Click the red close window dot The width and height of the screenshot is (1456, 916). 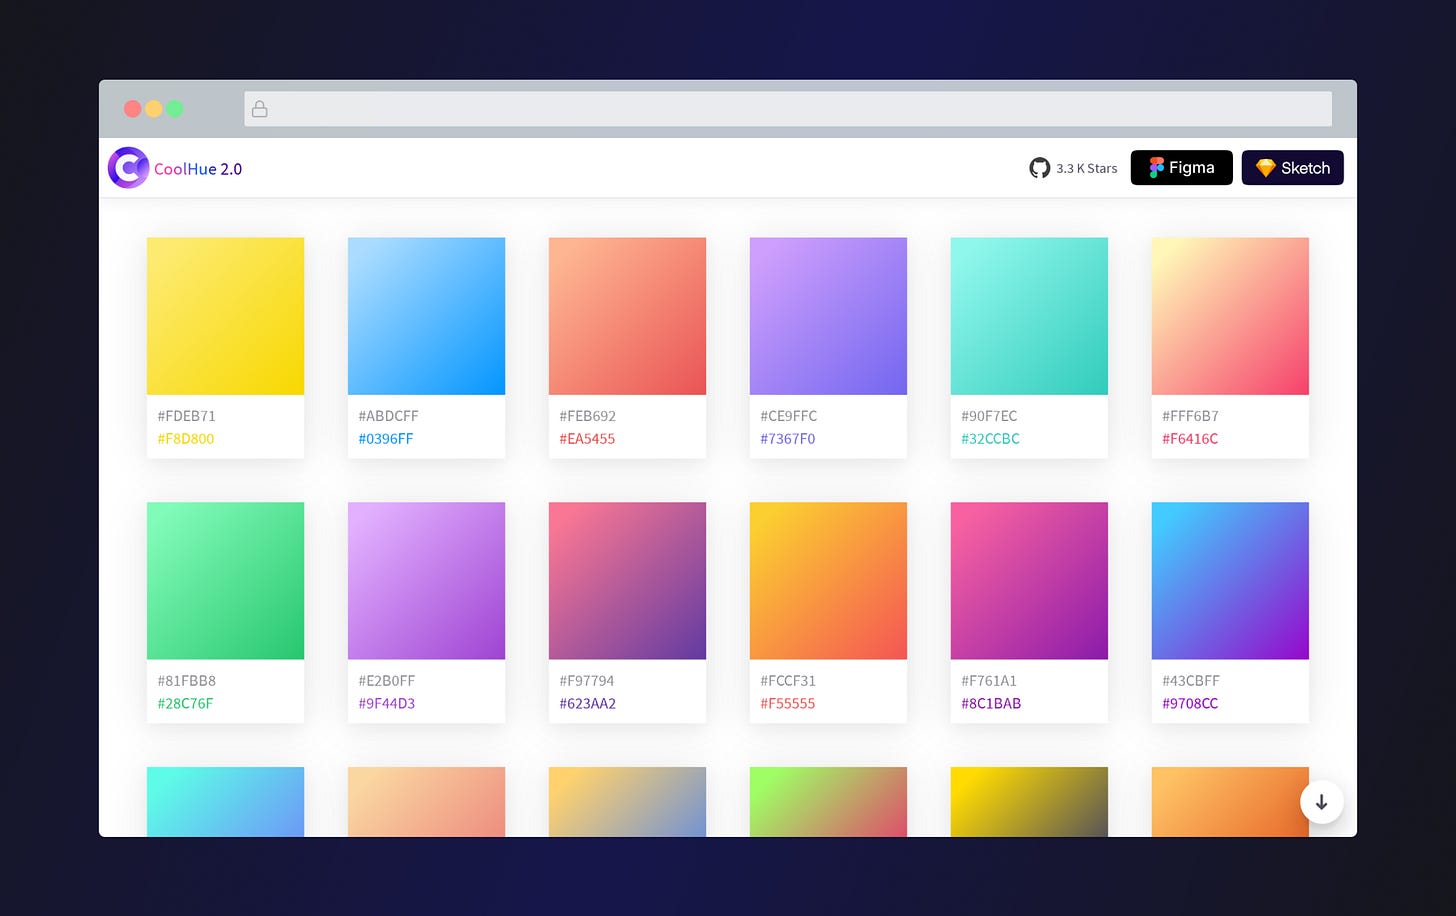[132, 109]
